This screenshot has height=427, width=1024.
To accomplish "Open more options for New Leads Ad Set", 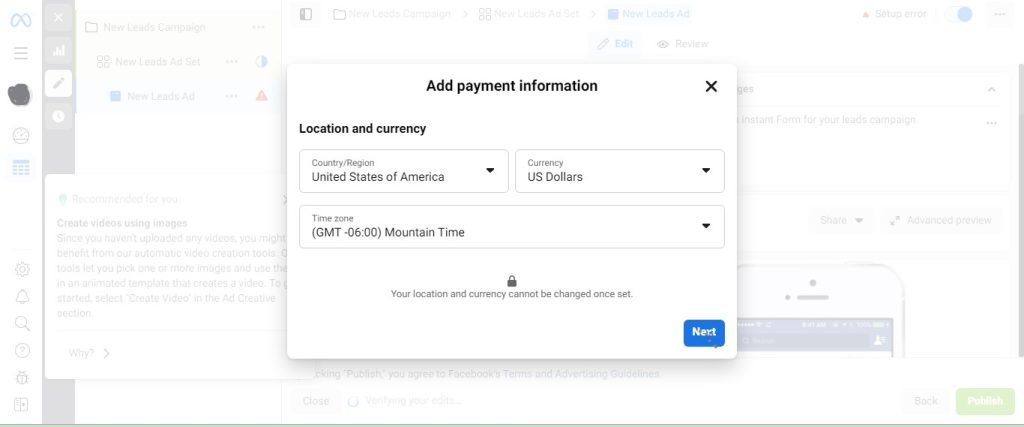I will point(231,61).
